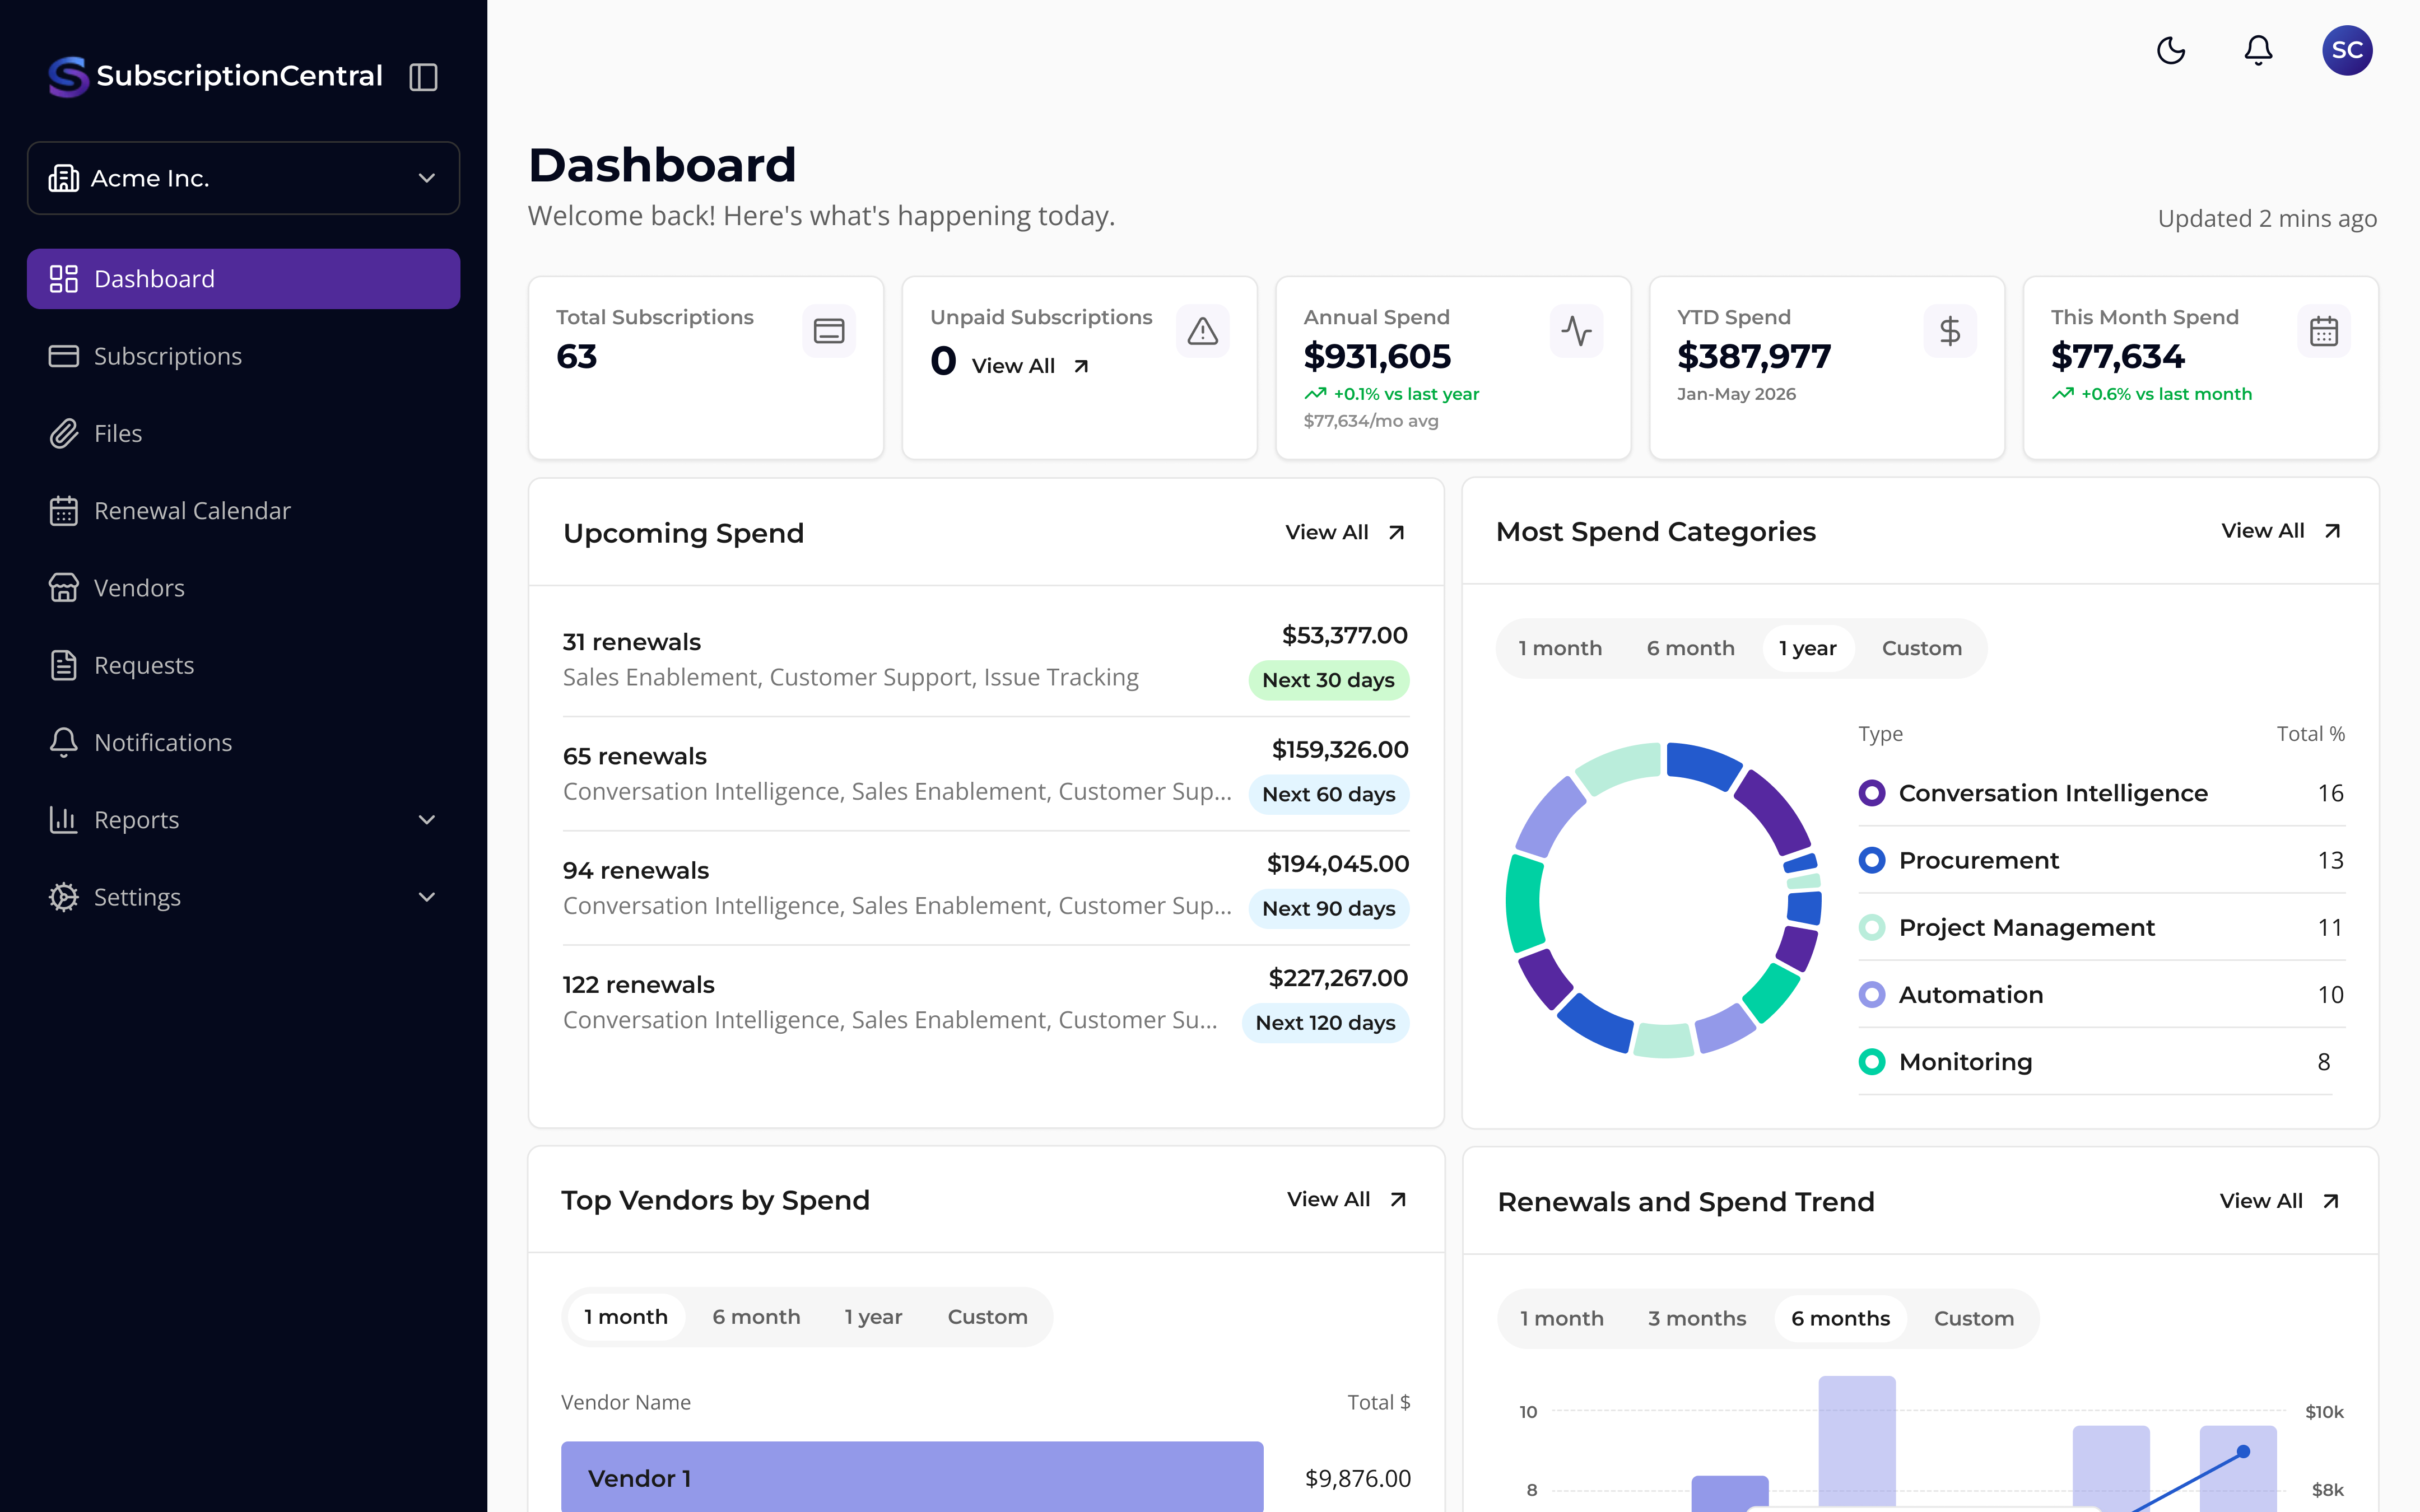Click the Conversation Intelligence purple legend swatch
2420x1512 pixels.
pos(1871,793)
